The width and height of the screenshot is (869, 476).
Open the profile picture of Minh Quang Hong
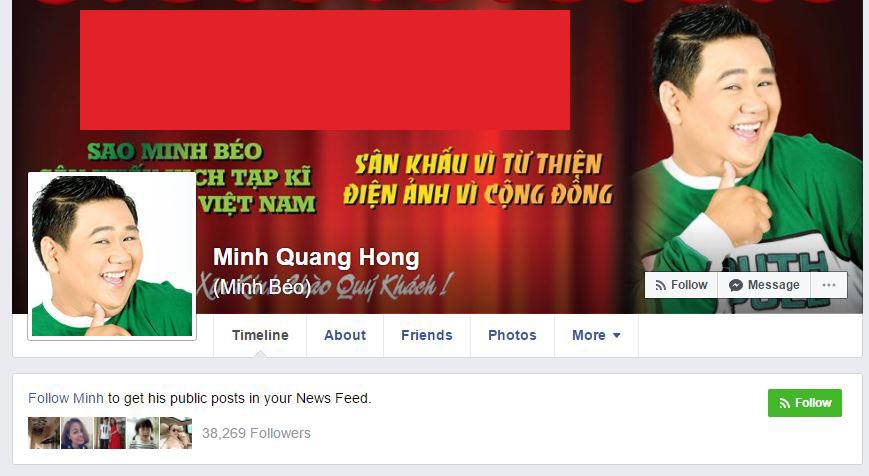112,256
